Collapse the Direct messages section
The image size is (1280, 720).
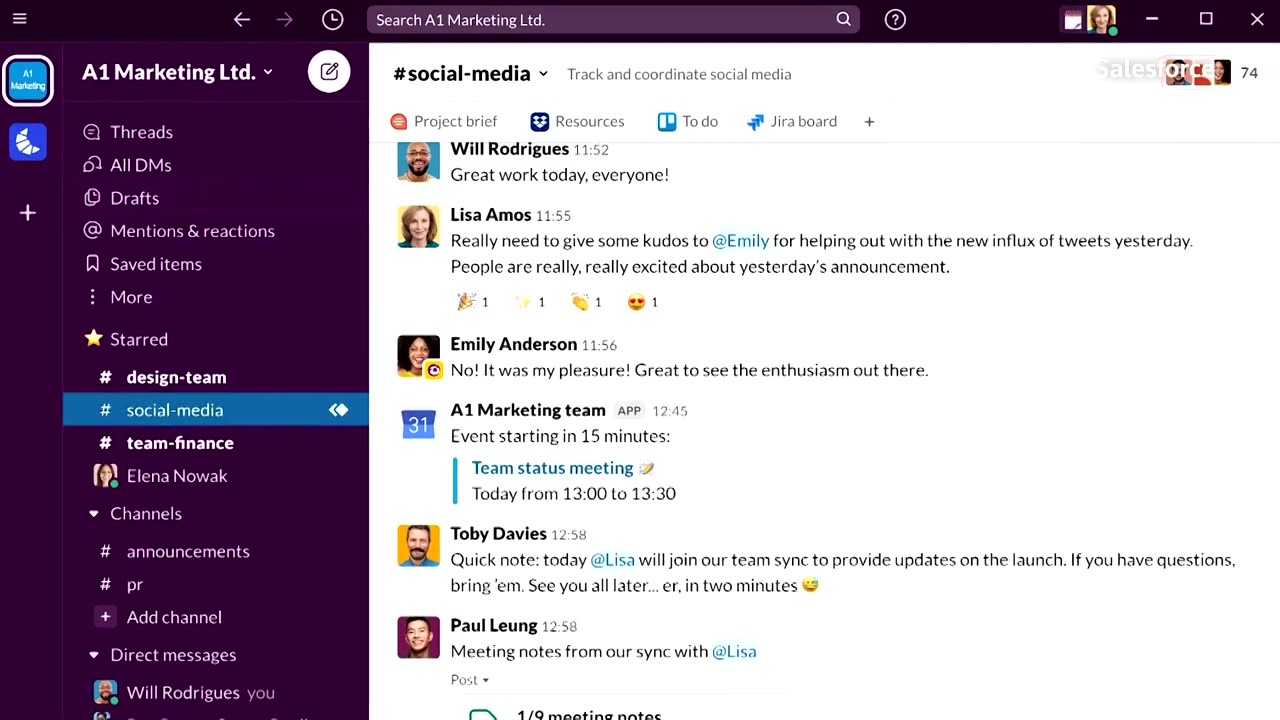click(94, 656)
